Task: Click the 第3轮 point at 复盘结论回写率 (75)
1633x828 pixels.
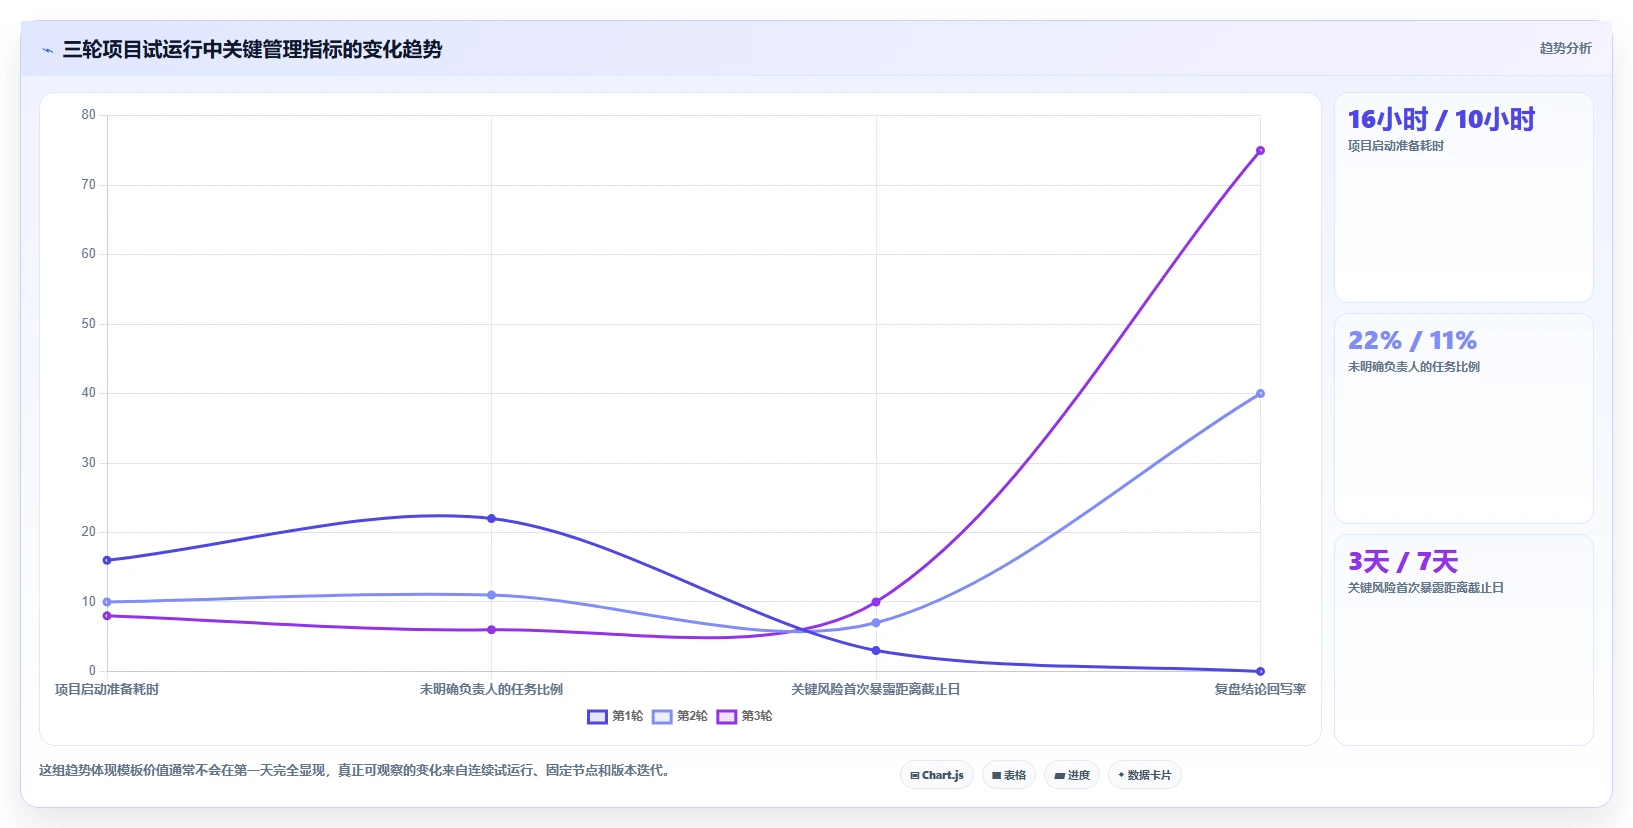Action: [x=1260, y=151]
